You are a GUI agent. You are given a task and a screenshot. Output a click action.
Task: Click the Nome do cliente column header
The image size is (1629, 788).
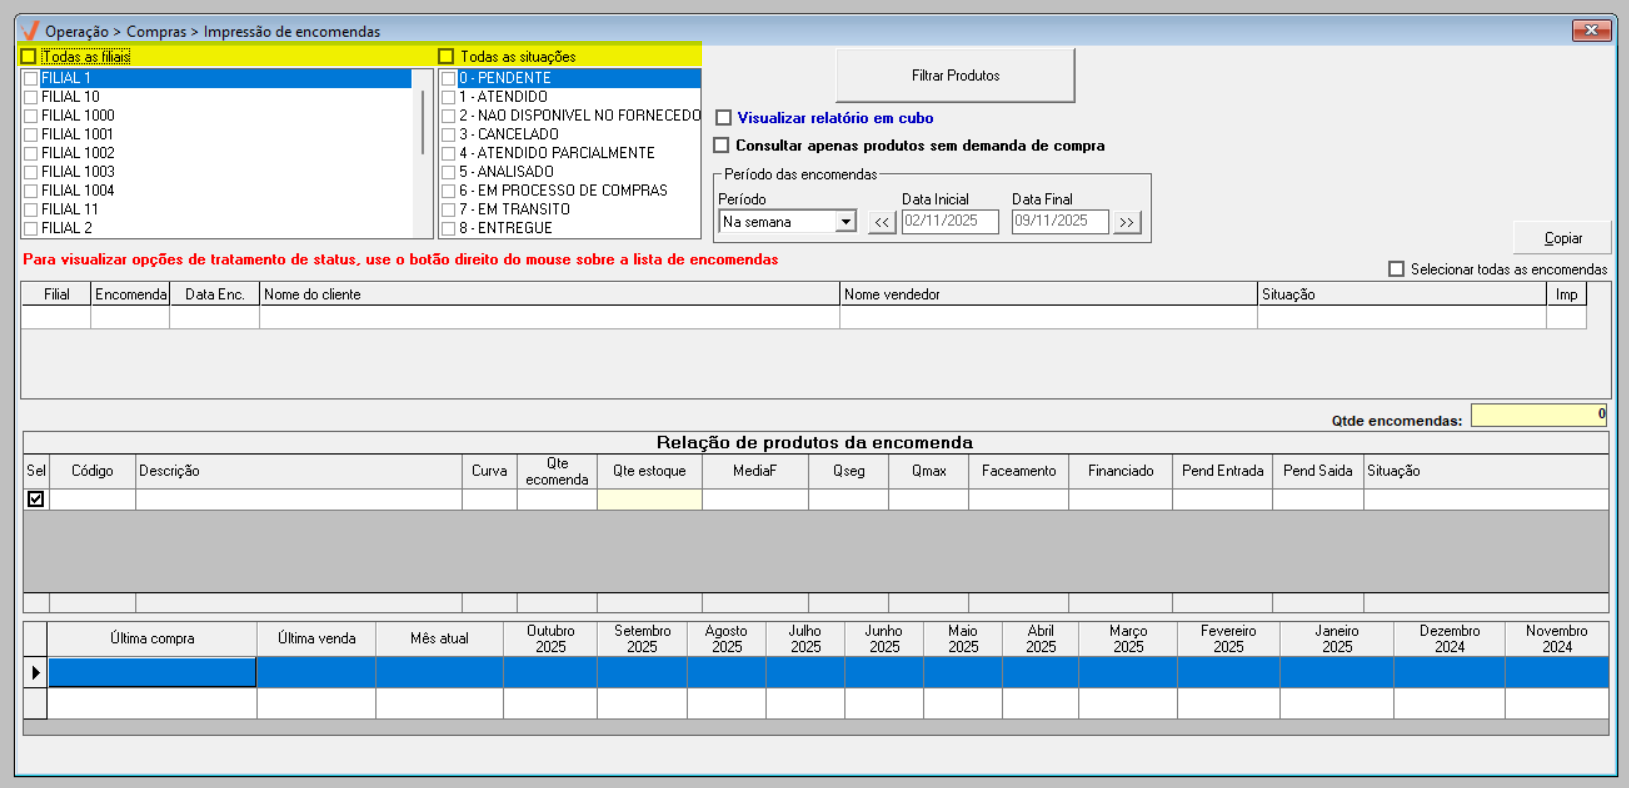coord(548,294)
